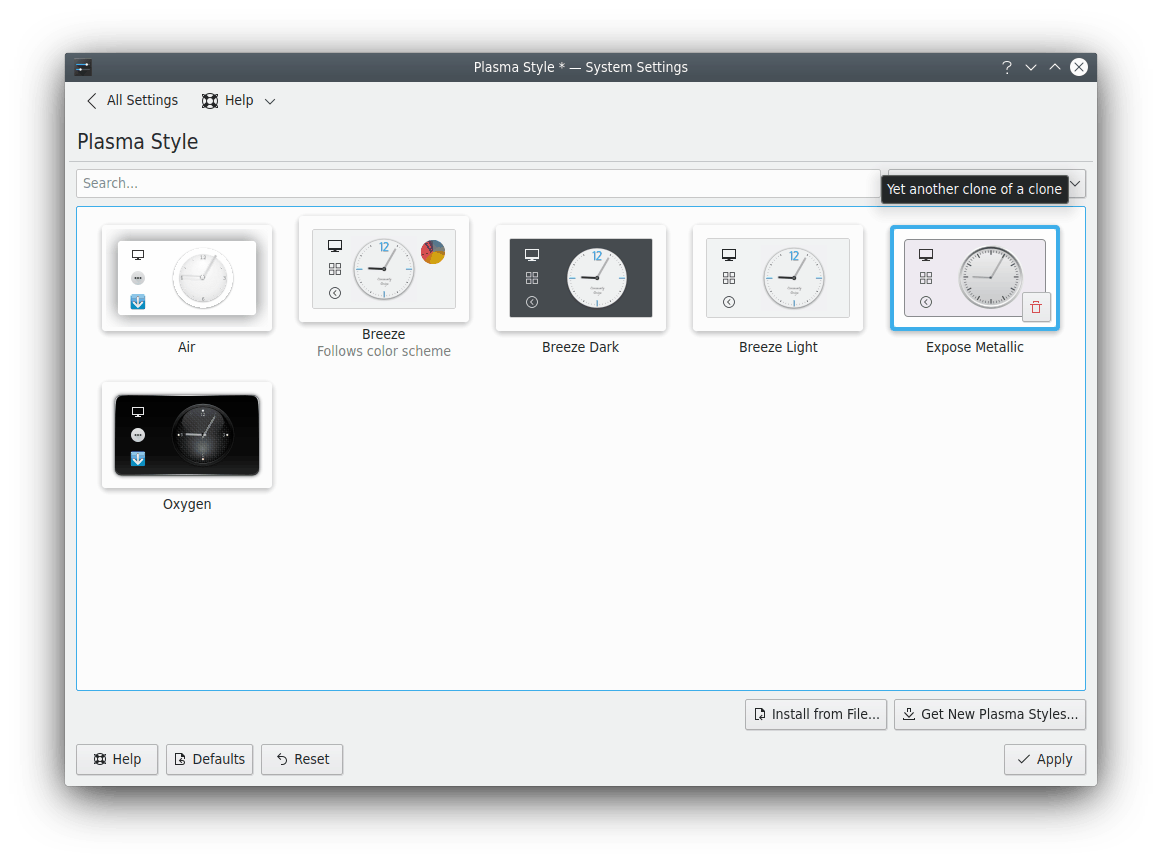1162x863 pixels.
Task: Click the colorful pie chart on Breeze preview
Action: tap(432, 252)
